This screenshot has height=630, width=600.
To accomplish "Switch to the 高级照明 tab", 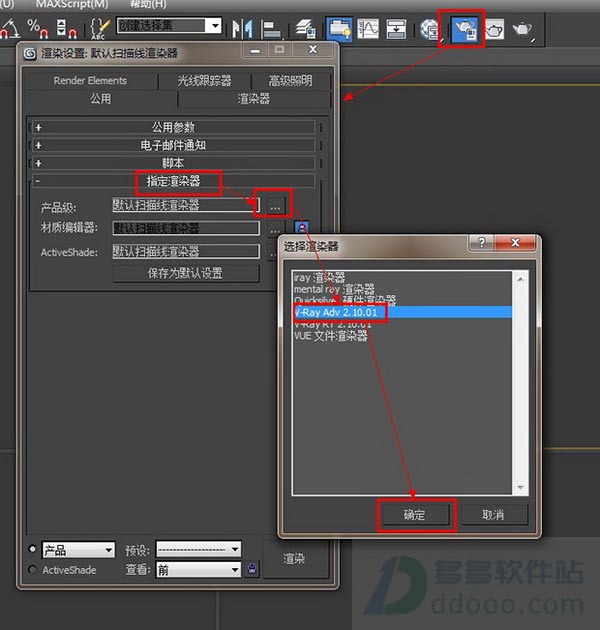I will coord(290,81).
